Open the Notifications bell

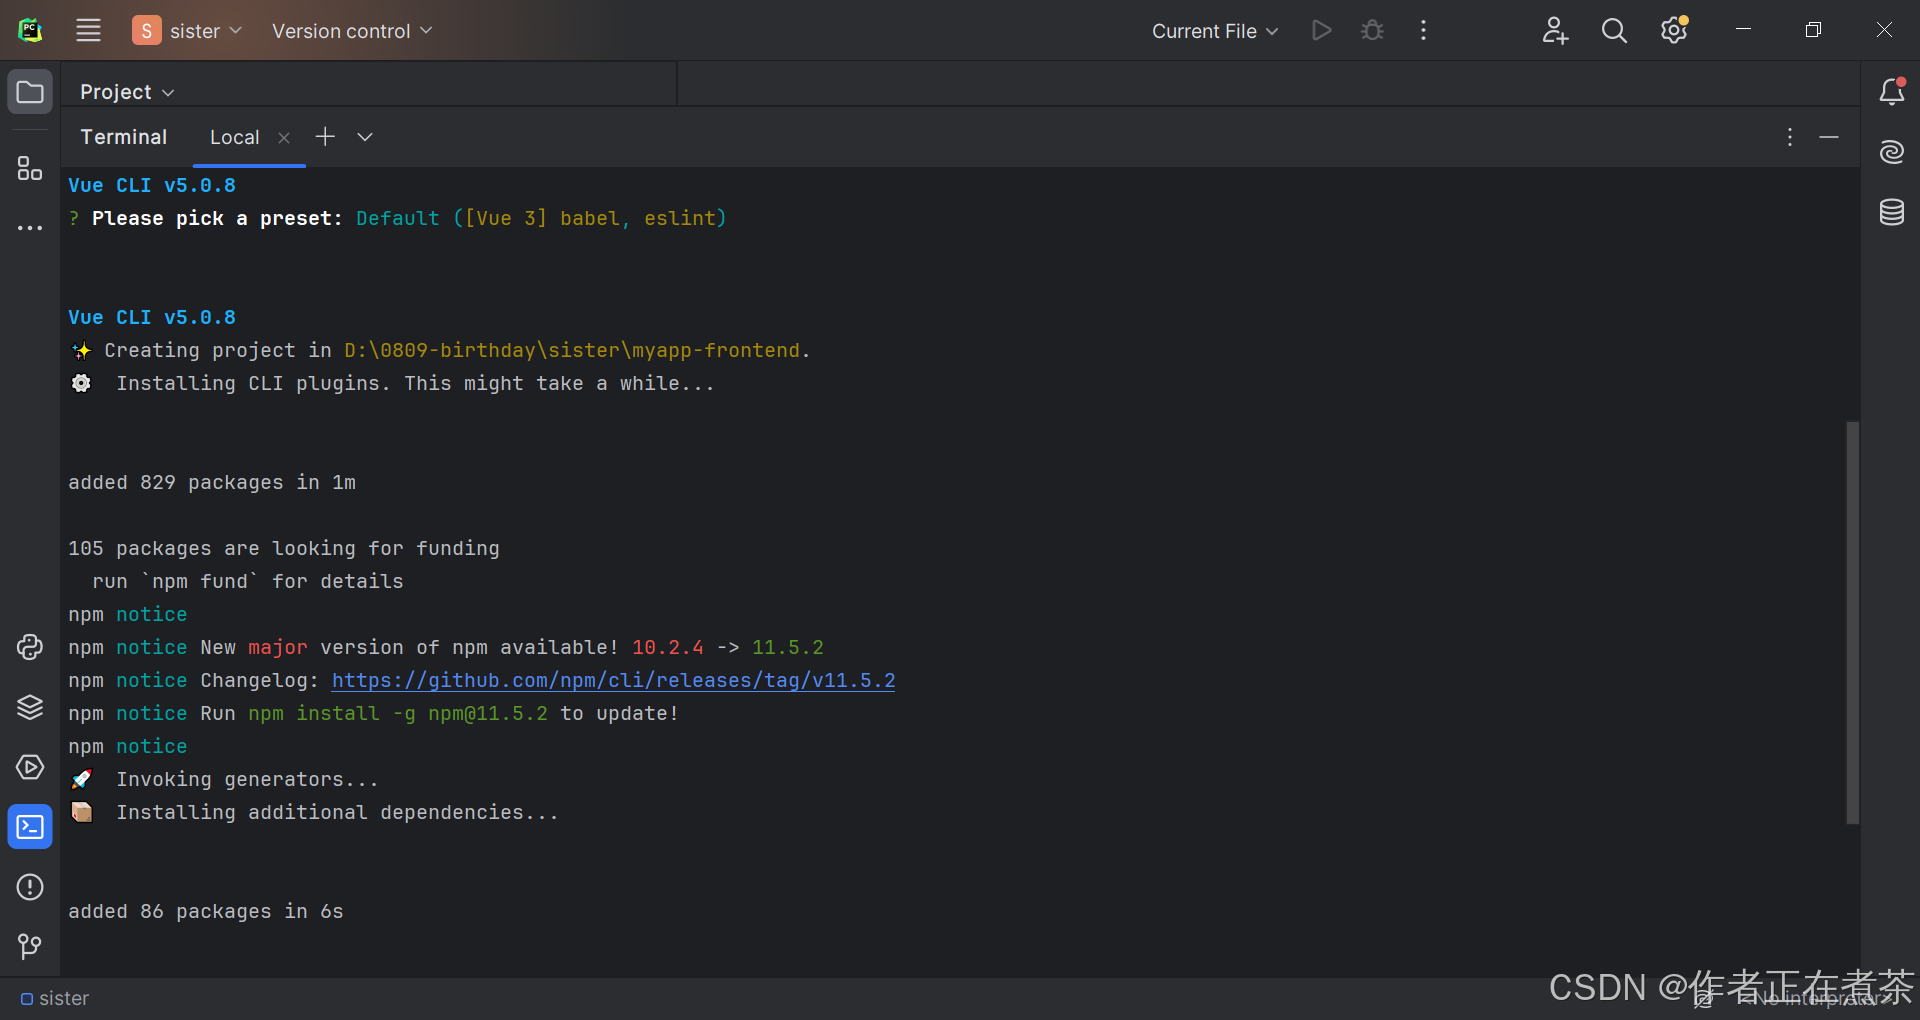1891,92
